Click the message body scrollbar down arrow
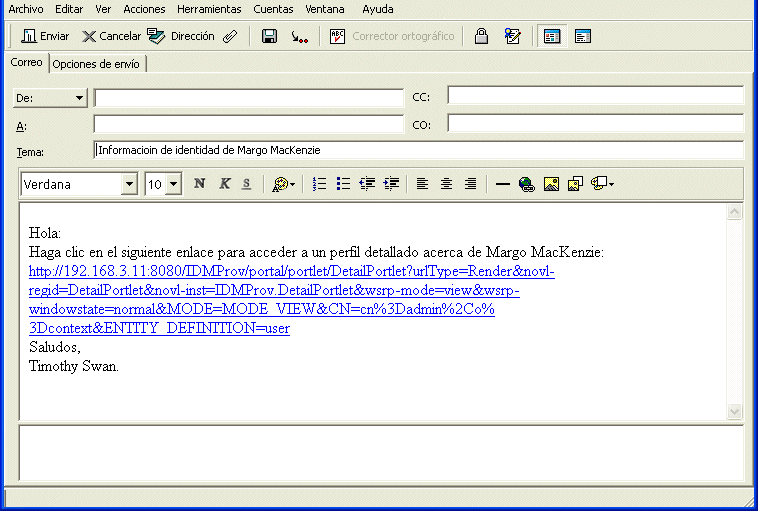This screenshot has width=758, height=511. pyautogui.click(x=734, y=411)
